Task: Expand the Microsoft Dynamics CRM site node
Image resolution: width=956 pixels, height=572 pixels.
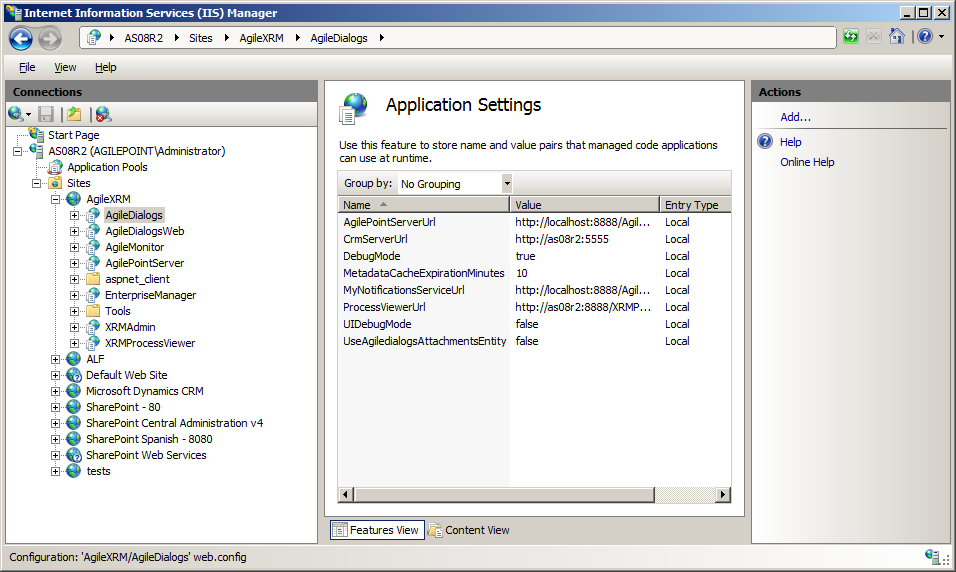Action: (55, 391)
